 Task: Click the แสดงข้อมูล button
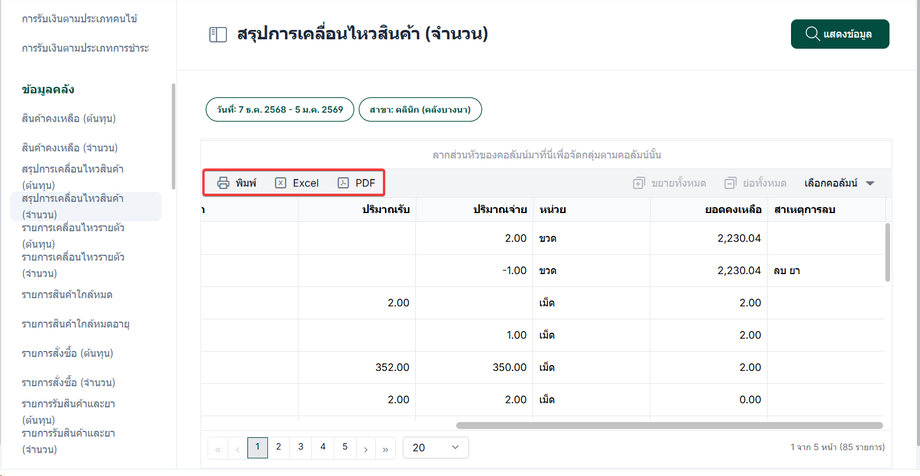pos(840,34)
